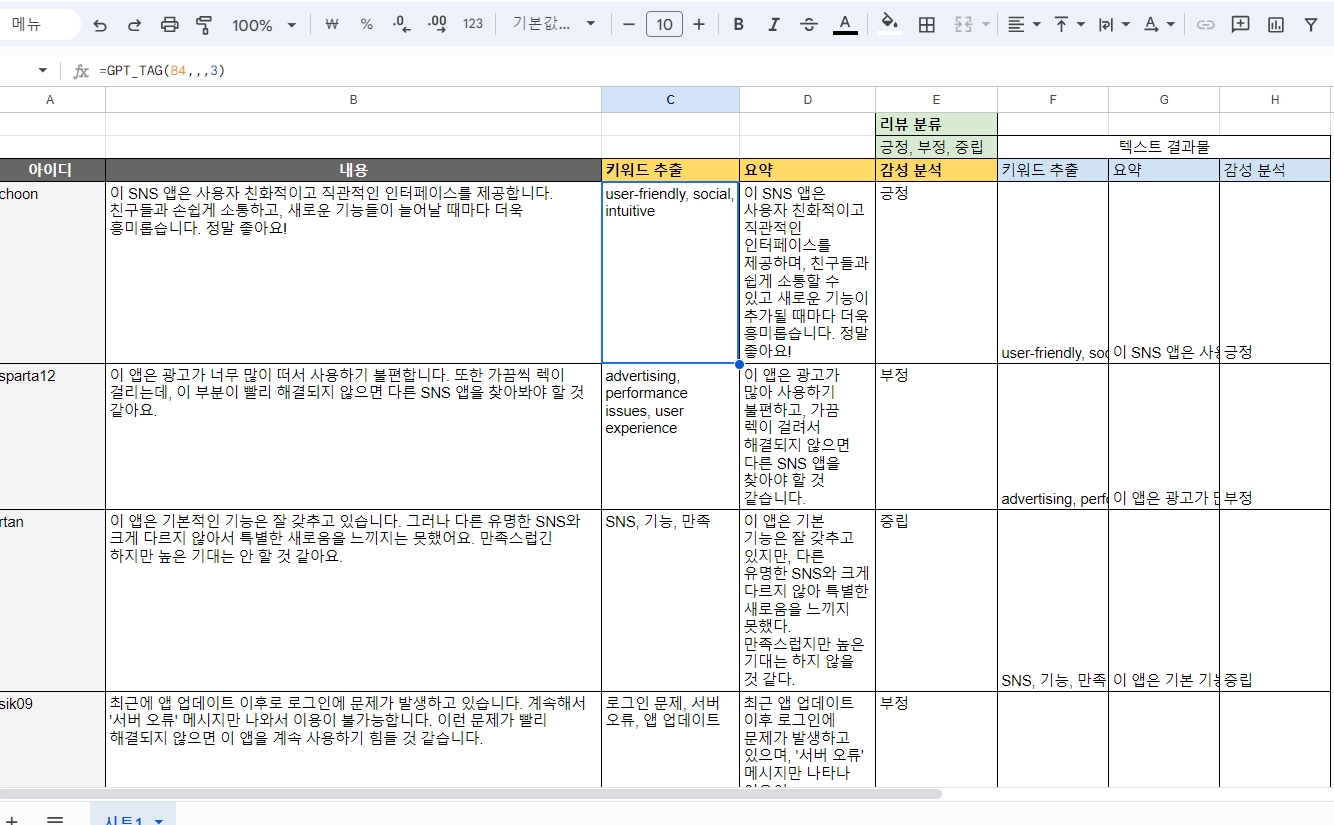Select column E header
This screenshot has height=825, width=1334.
pos(936,99)
